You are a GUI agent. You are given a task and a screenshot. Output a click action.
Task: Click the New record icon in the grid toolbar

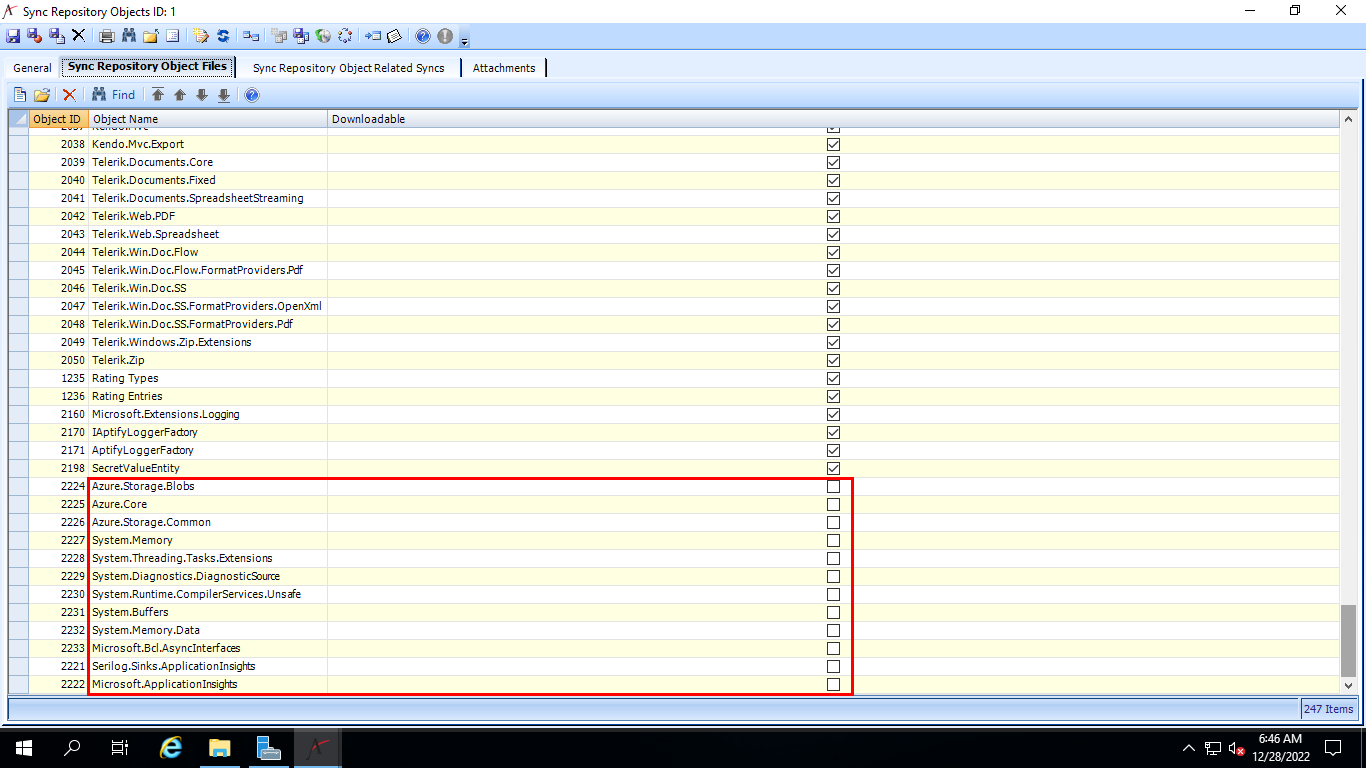tap(20, 95)
